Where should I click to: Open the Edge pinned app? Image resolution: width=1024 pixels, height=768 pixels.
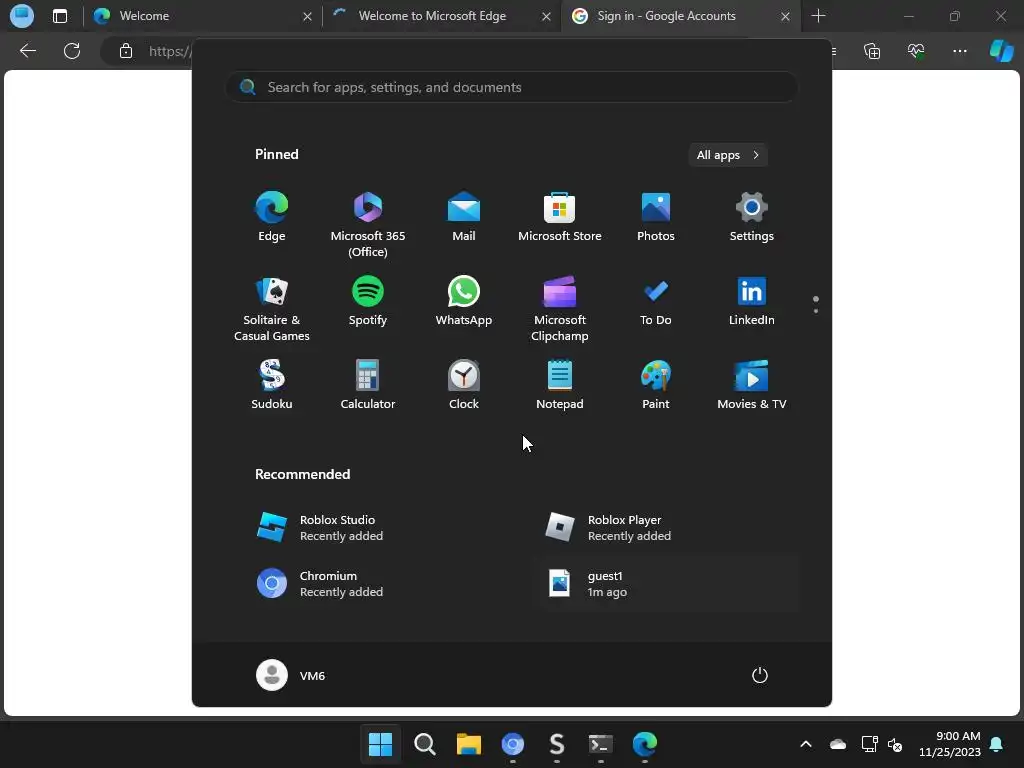[272, 217]
